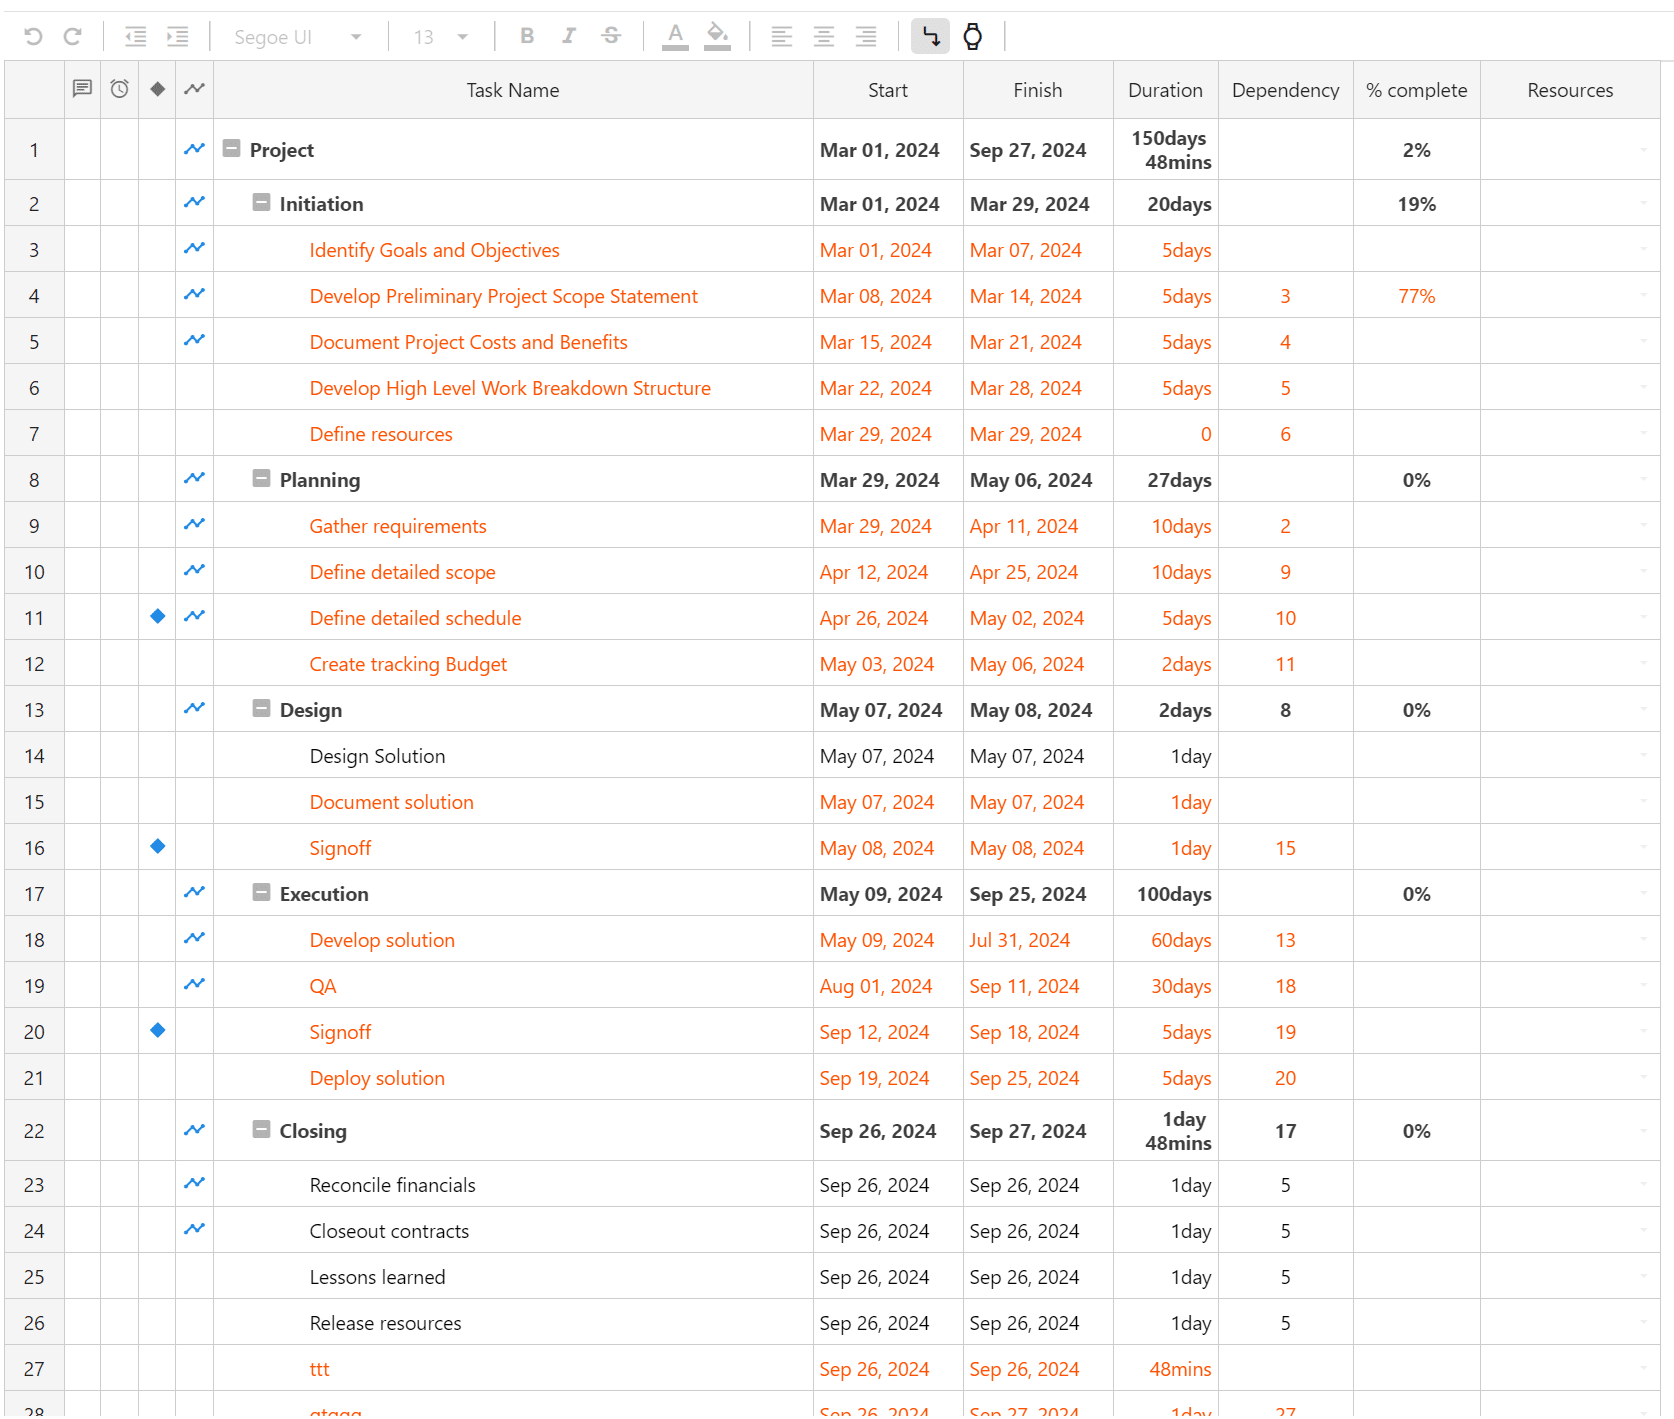
Task: Click the Dependency column header
Action: (x=1285, y=90)
